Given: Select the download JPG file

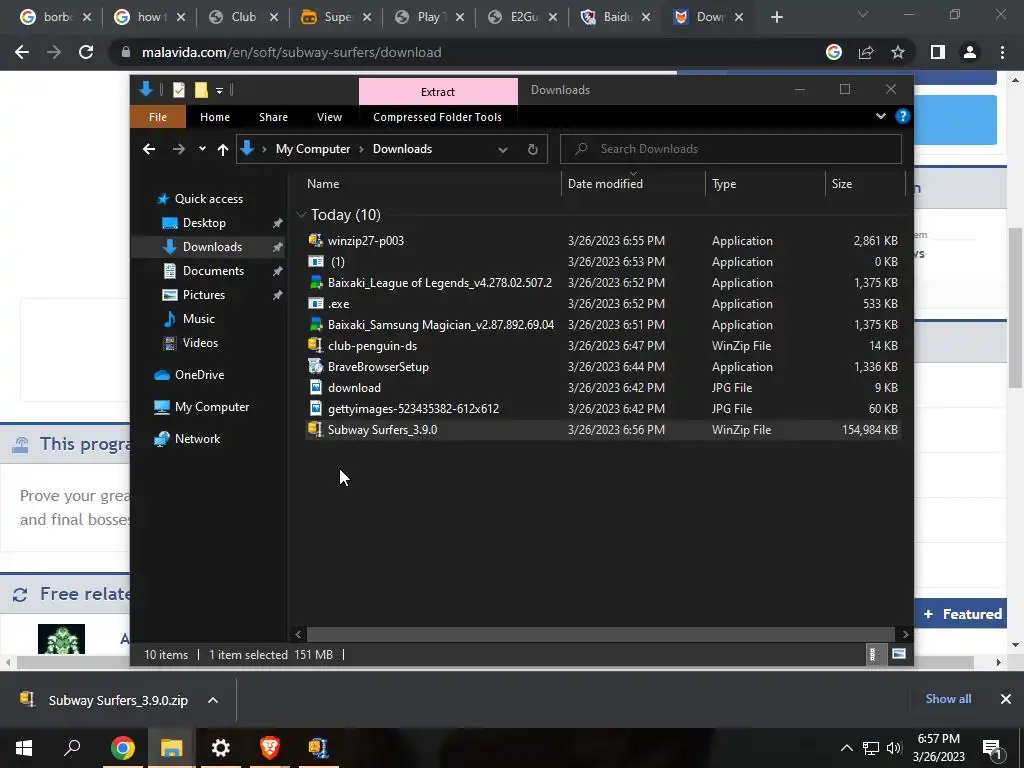Looking at the screenshot, I should point(354,387).
